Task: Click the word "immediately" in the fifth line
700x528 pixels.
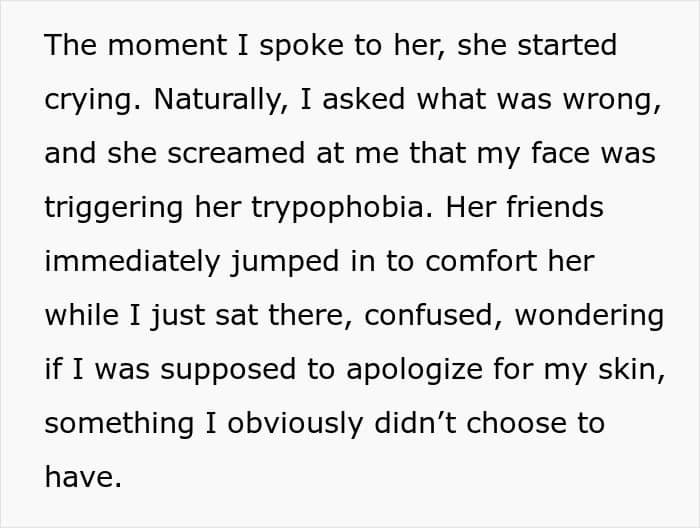Action: point(132,262)
